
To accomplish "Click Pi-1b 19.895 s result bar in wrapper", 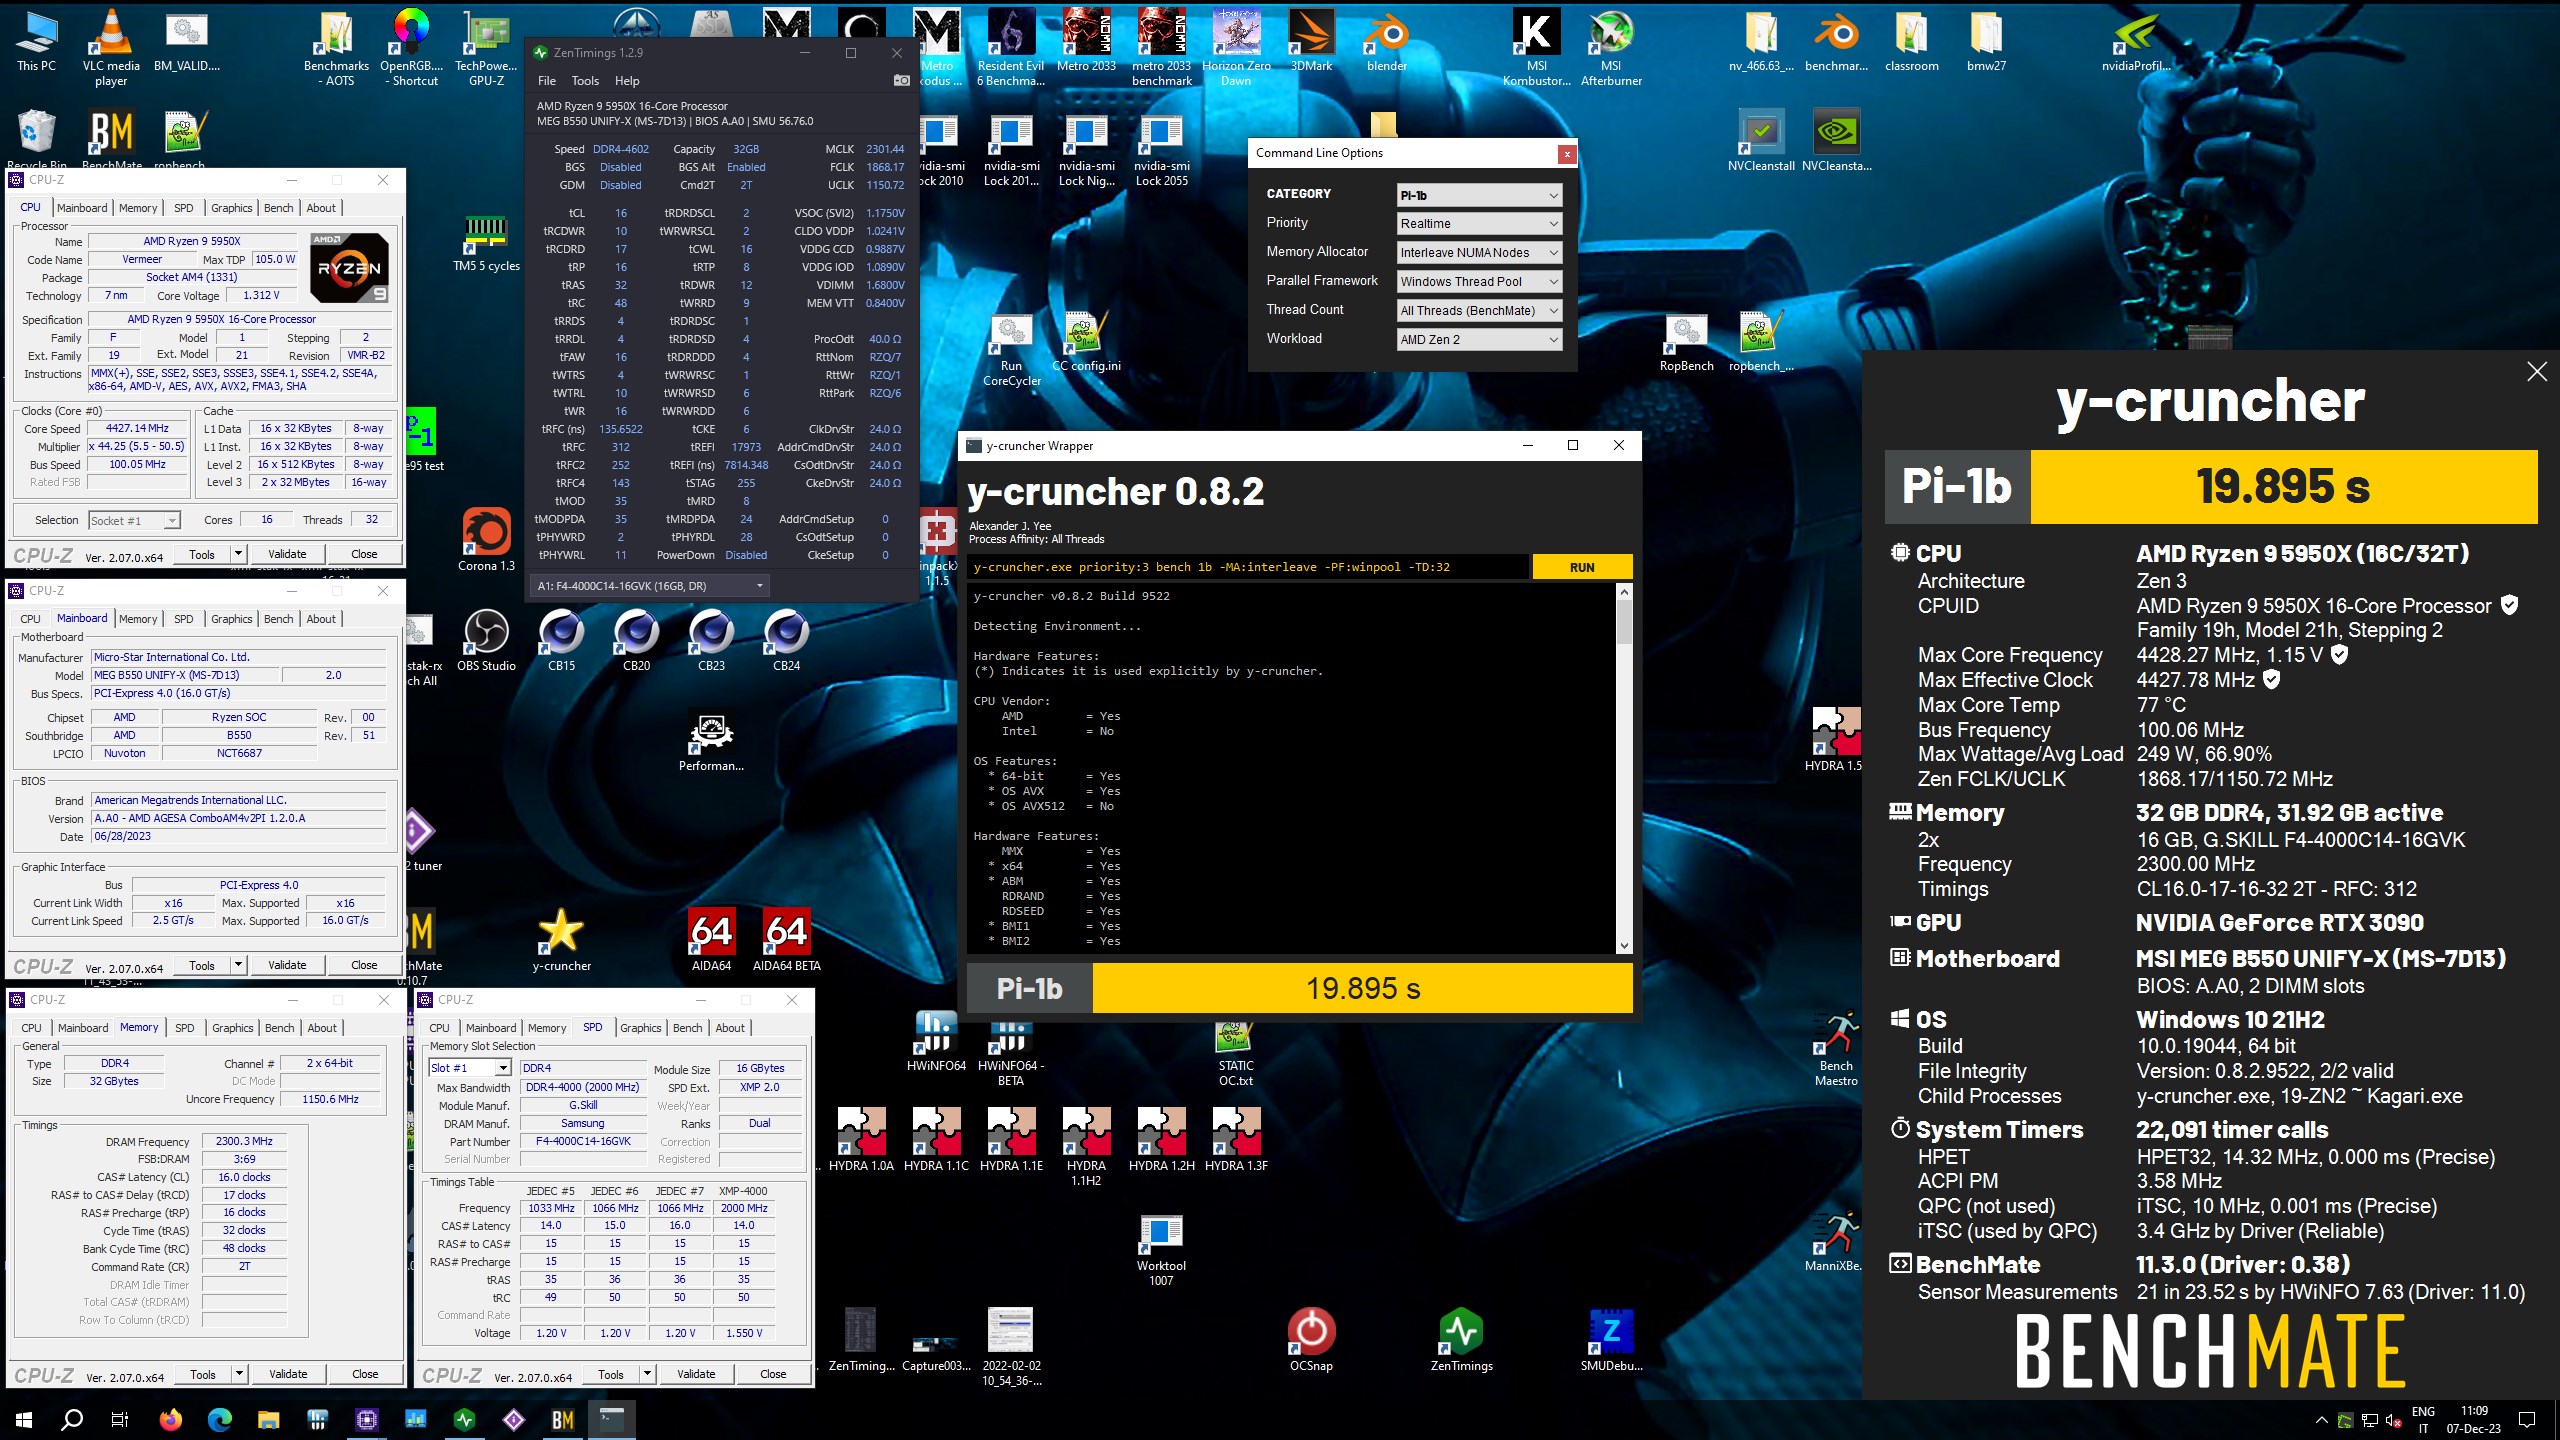I will 1300,988.
